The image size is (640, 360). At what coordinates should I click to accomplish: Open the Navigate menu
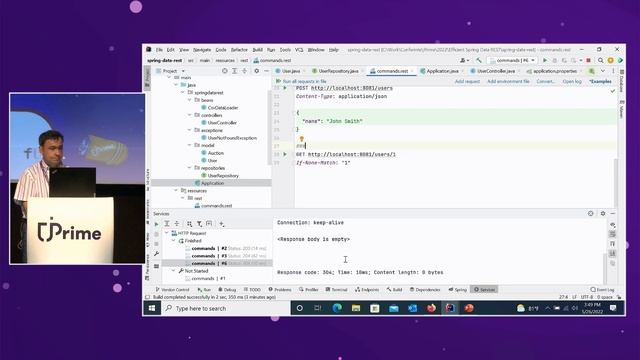[x=202, y=50]
